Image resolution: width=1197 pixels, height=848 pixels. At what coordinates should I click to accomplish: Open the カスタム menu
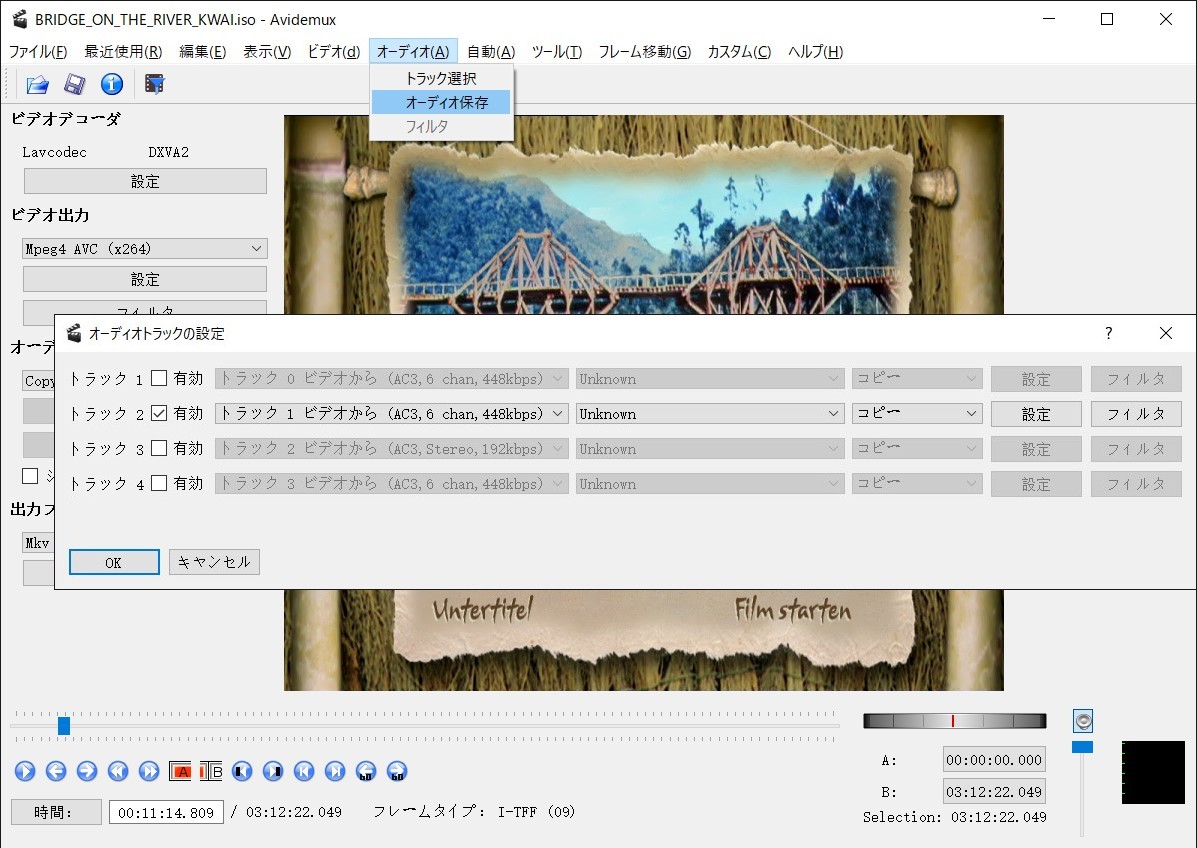(739, 51)
